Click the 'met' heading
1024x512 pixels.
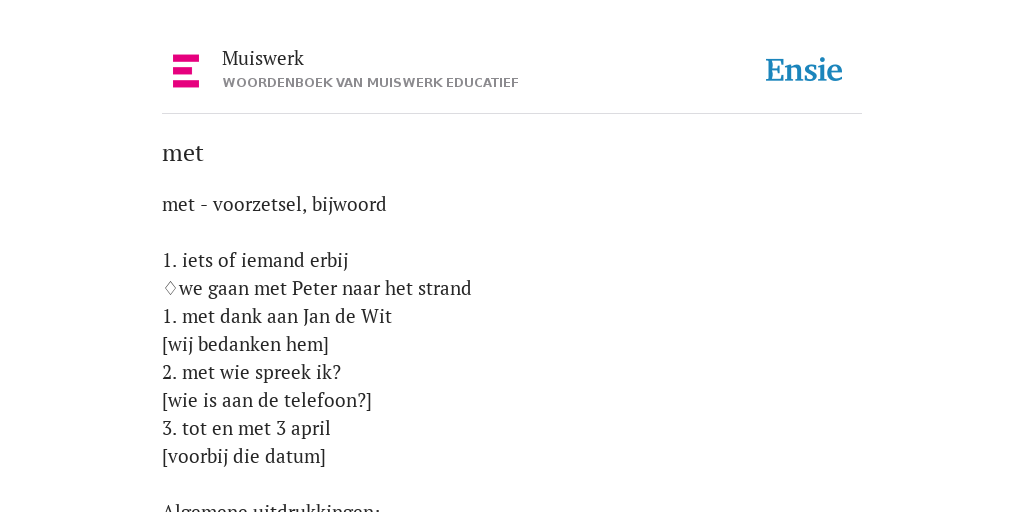tap(183, 153)
